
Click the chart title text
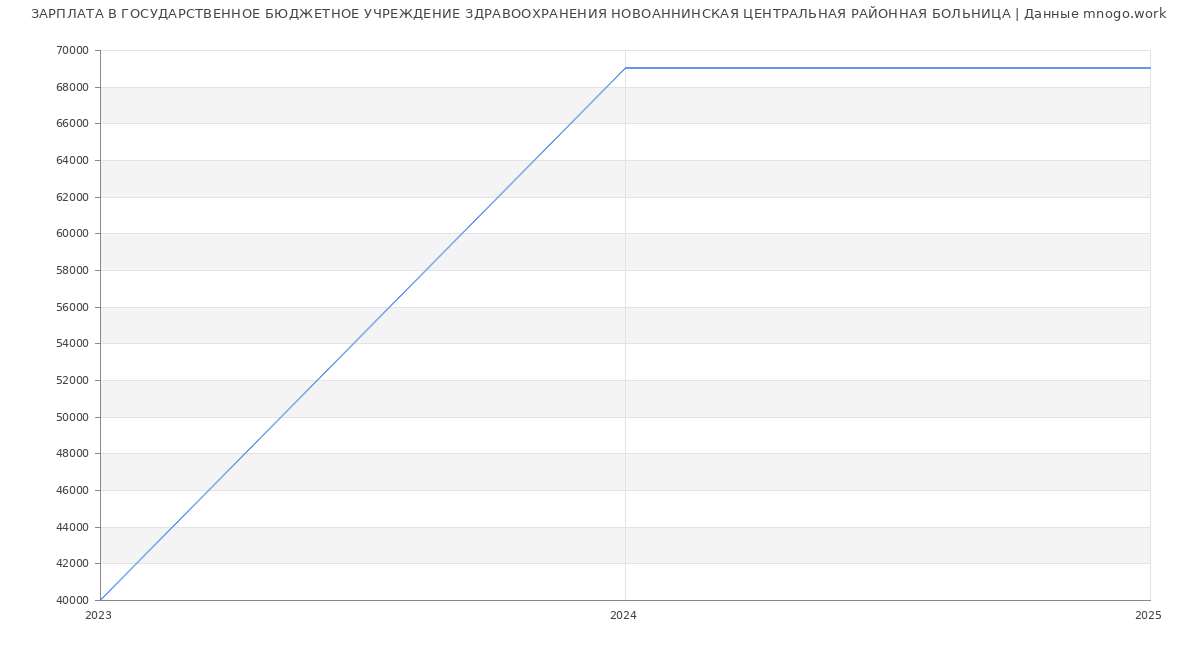point(598,14)
